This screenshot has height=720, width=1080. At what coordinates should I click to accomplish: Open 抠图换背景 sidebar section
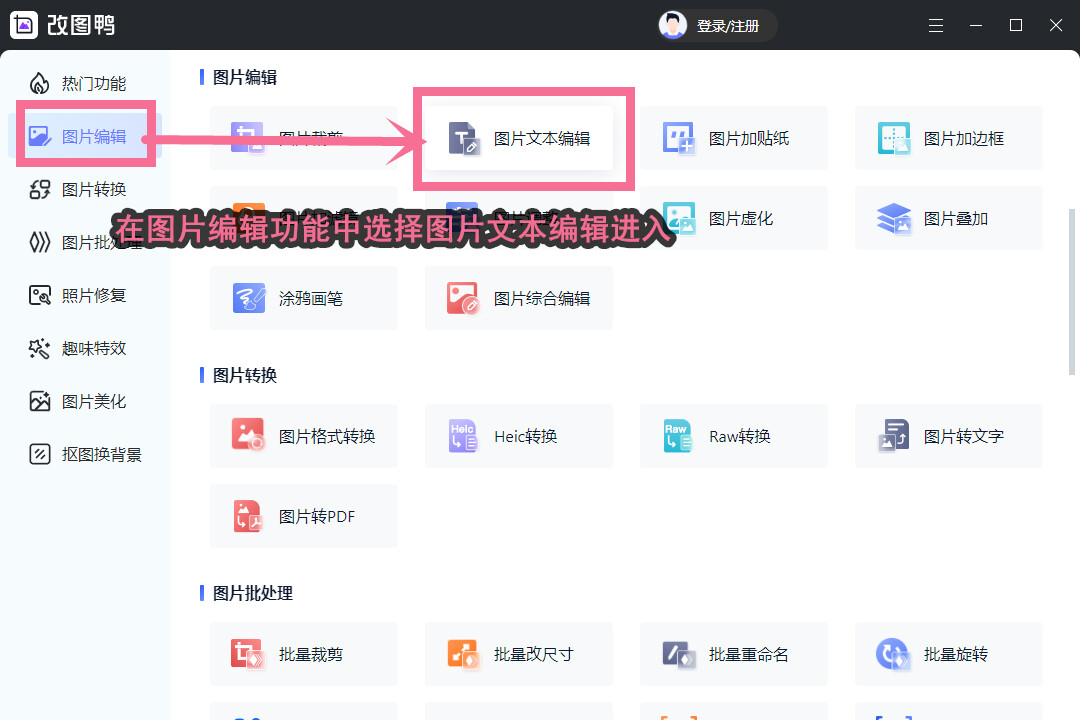pos(84,455)
